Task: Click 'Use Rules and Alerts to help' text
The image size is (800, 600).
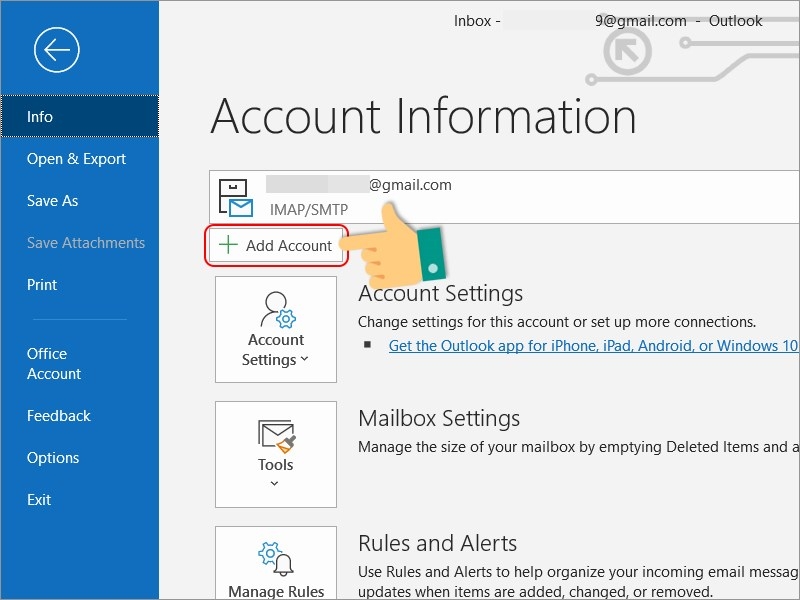Action: point(579,582)
